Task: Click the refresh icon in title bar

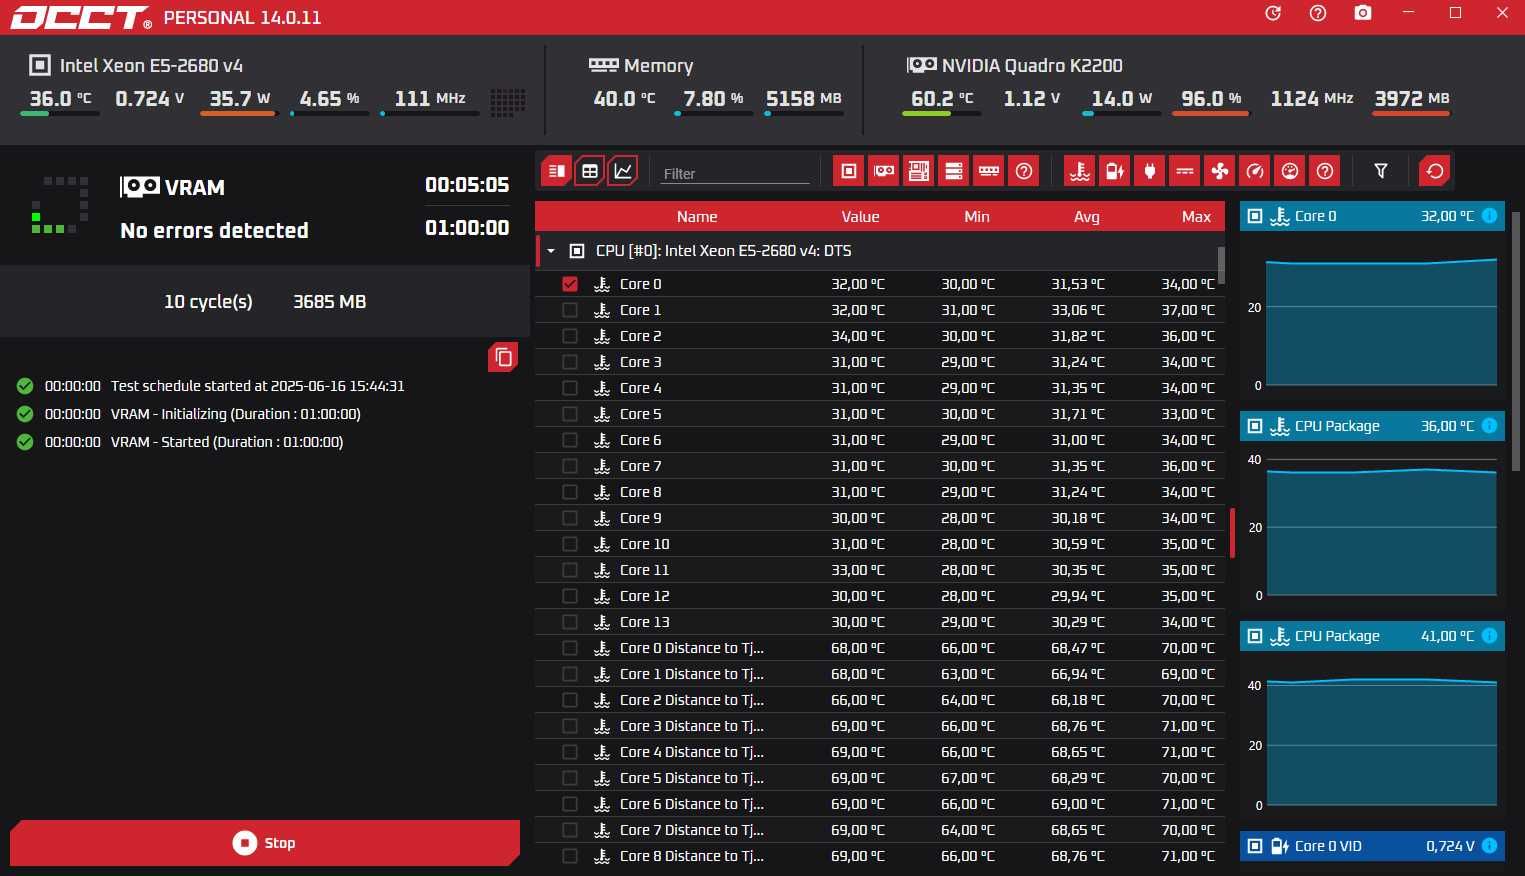Action: click(x=1273, y=14)
